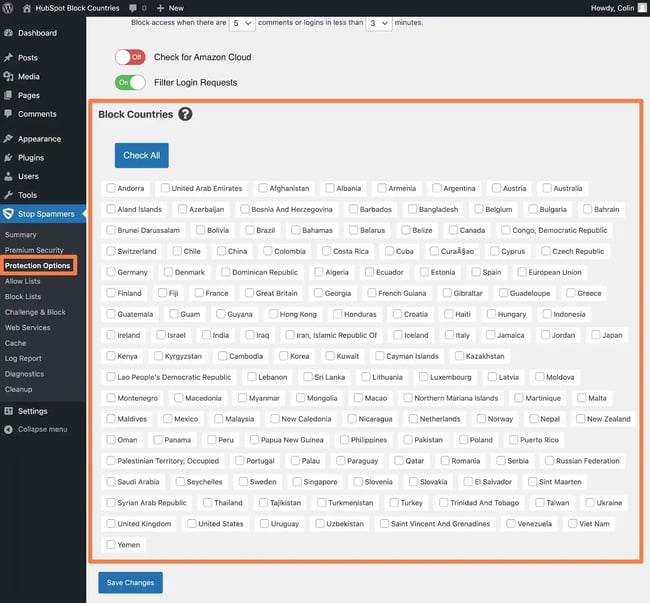
Task: Click the user avatar next to Howdy, Colin
Action: 642,8
